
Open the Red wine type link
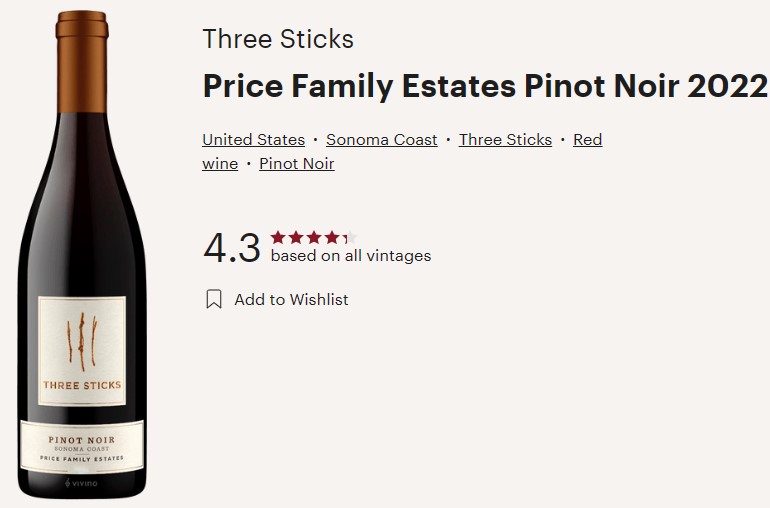pyautogui.click(x=587, y=140)
